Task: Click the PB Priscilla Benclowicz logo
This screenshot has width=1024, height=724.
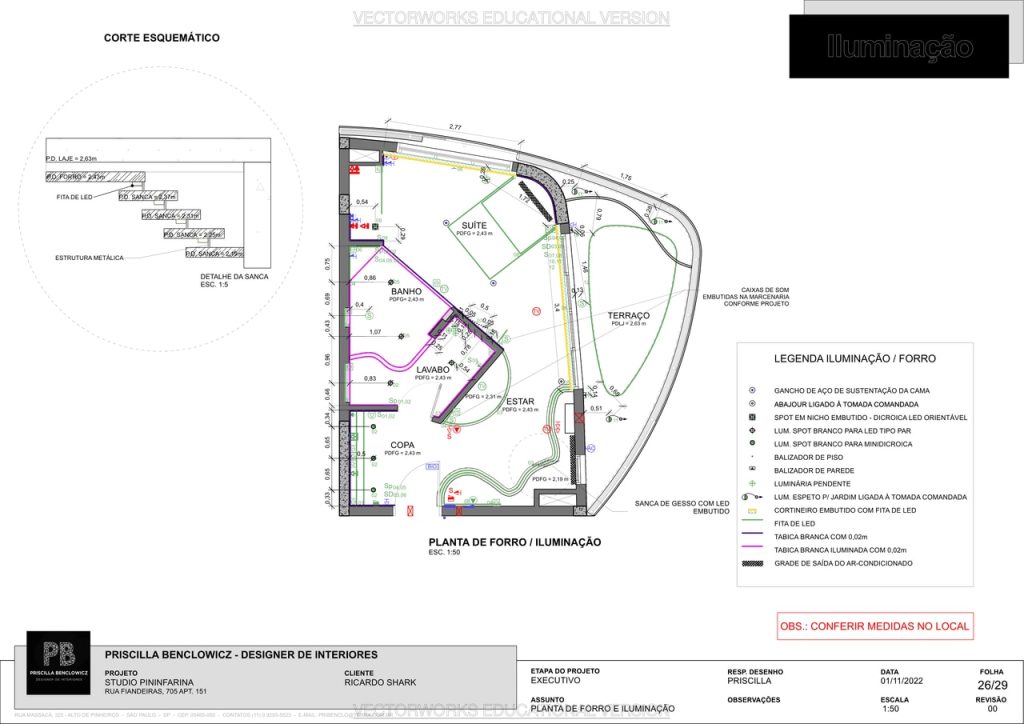Action: 58,663
